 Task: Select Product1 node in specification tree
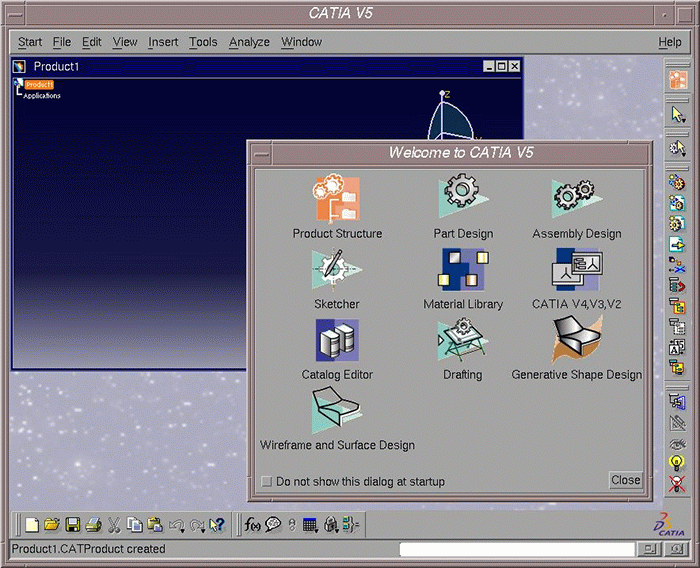(39, 84)
